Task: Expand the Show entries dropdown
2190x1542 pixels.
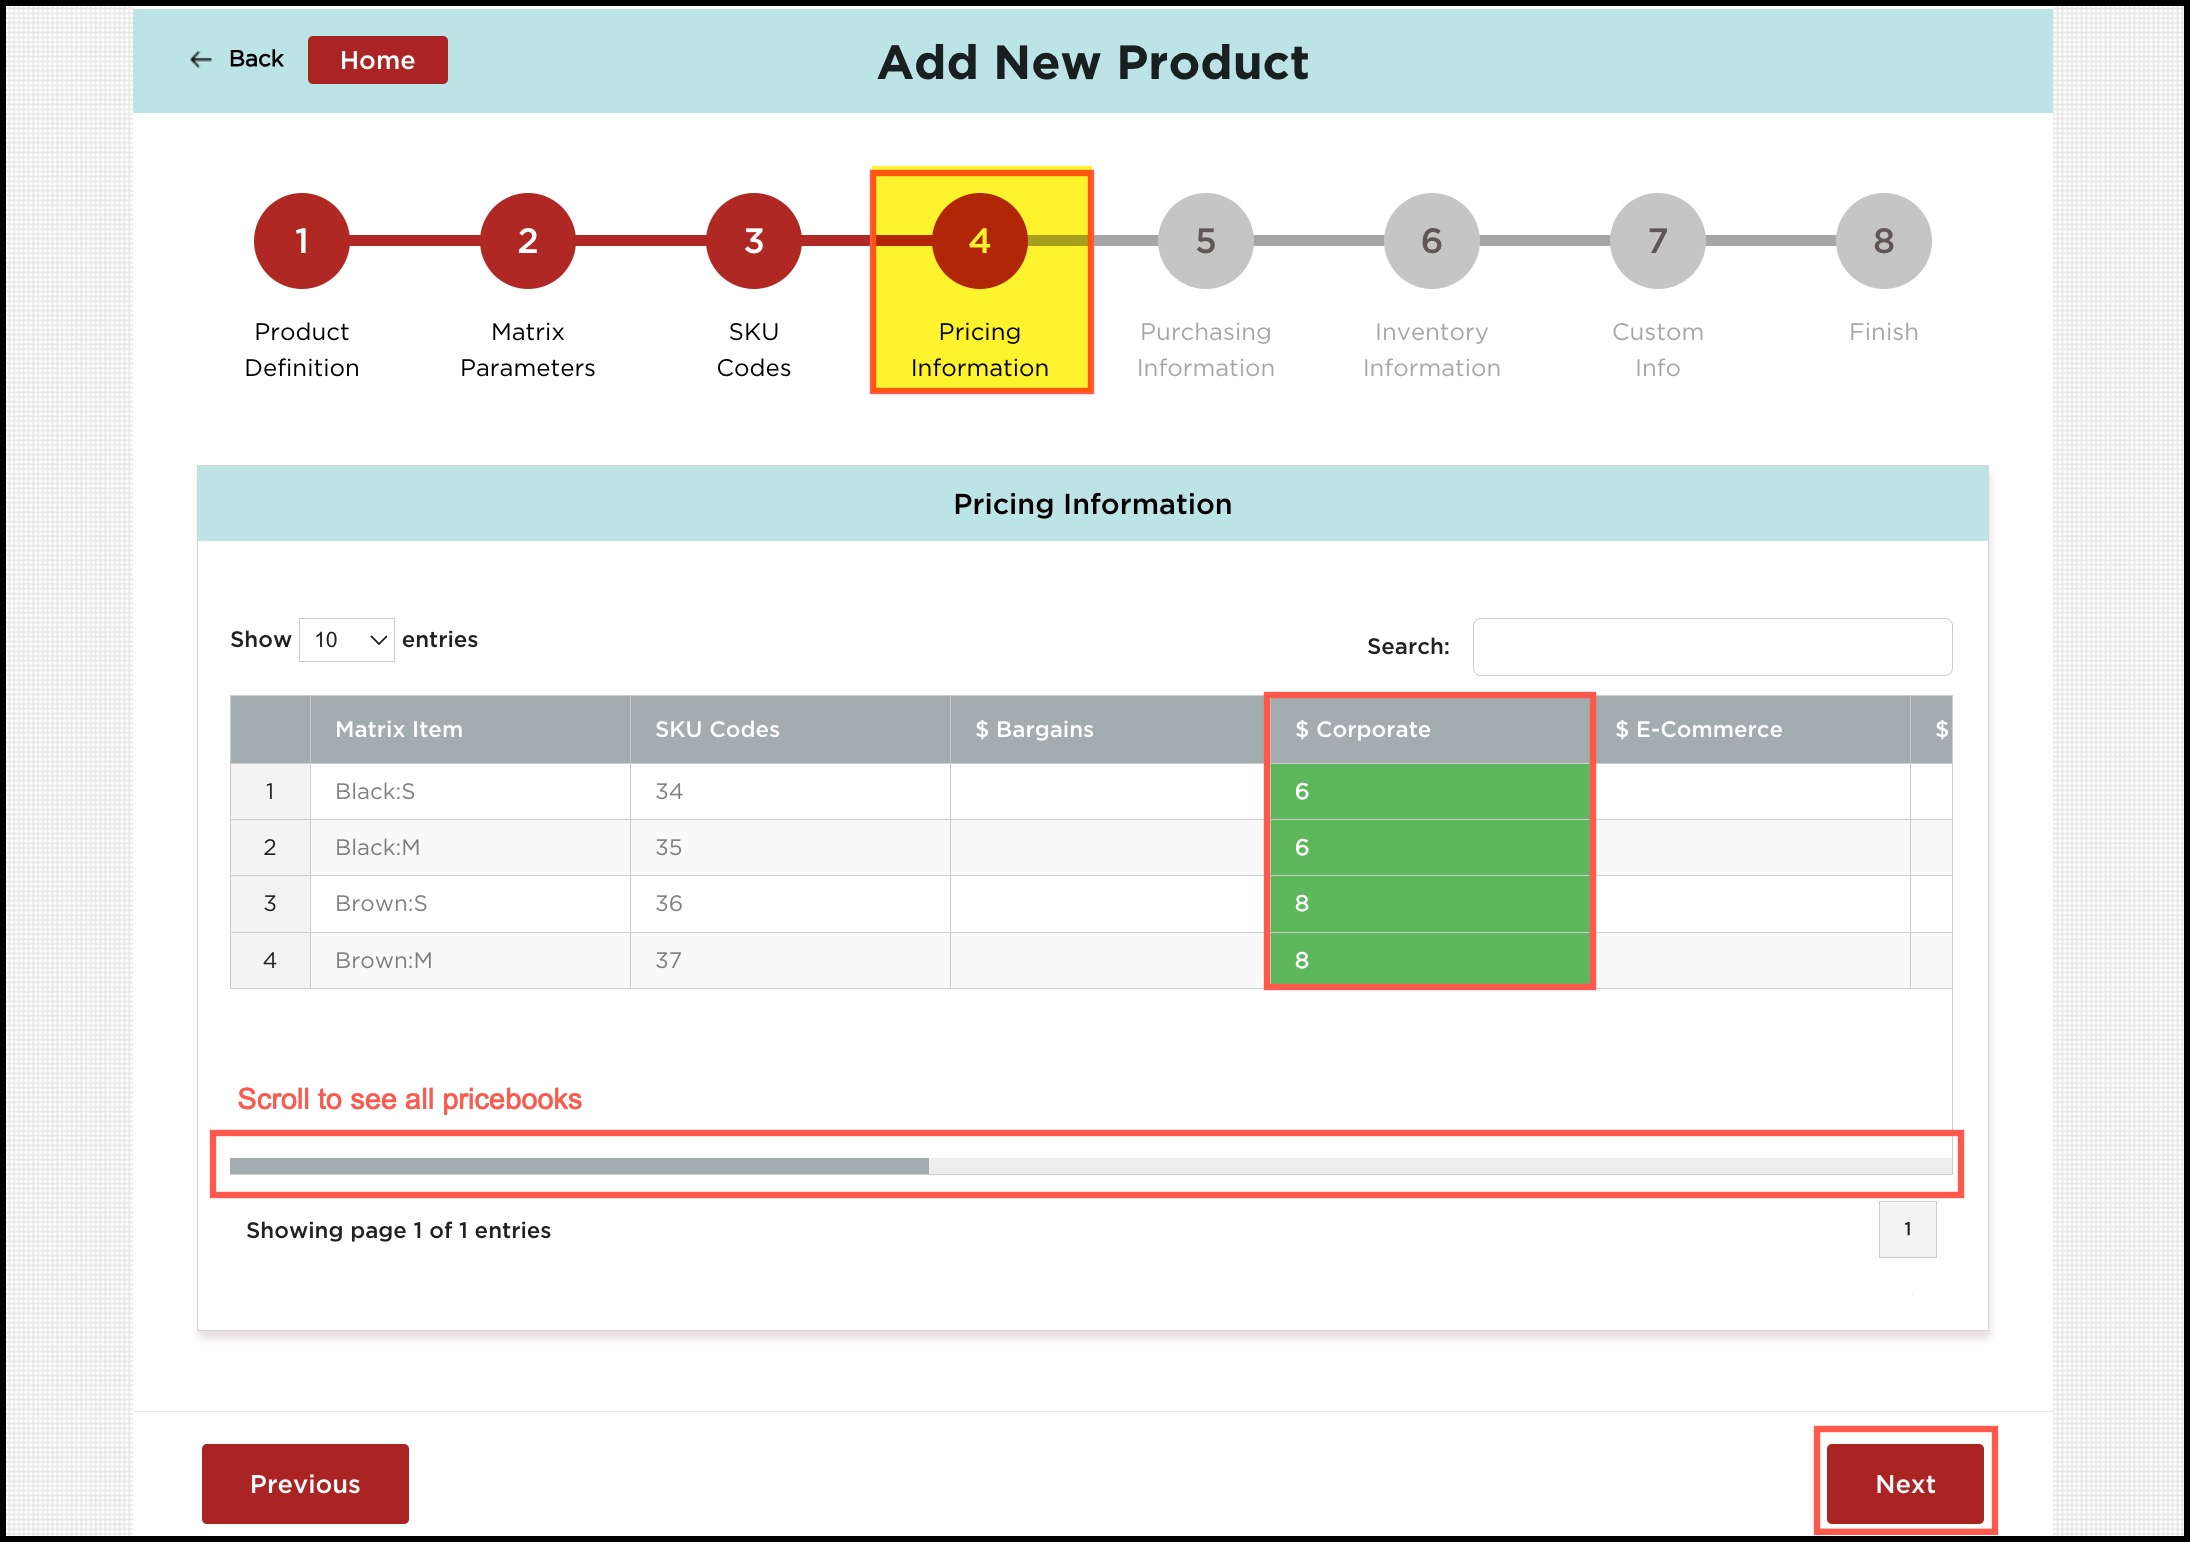Action: pyautogui.click(x=346, y=640)
